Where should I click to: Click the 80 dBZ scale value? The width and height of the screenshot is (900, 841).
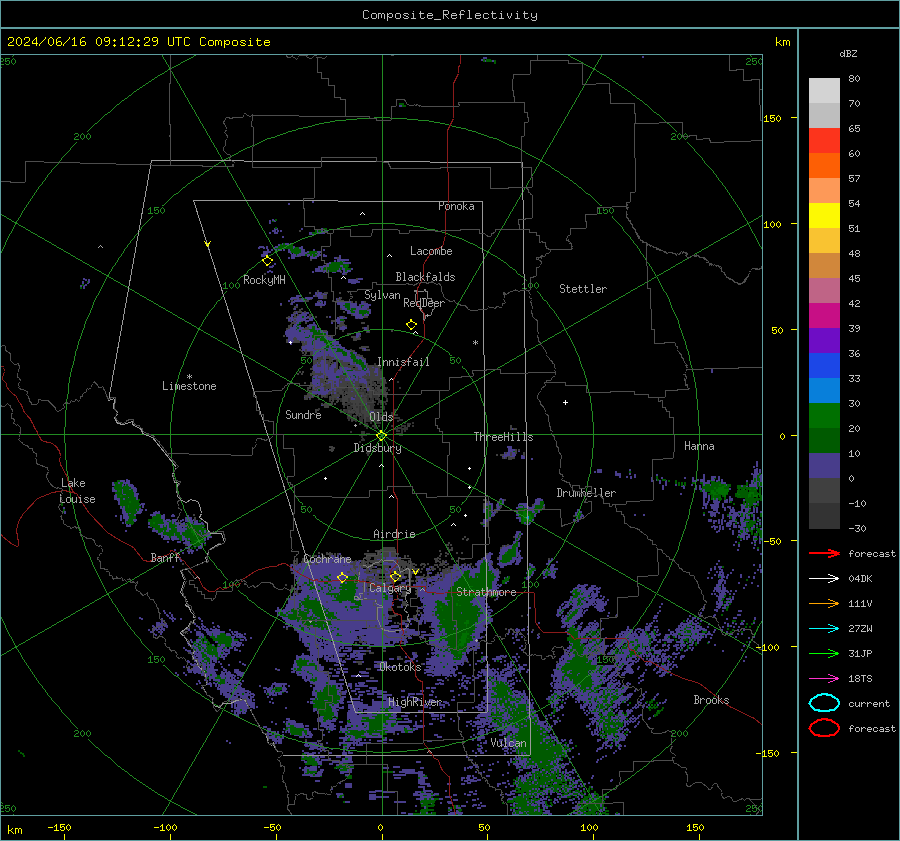pyautogui.click(x=854, y=79)
